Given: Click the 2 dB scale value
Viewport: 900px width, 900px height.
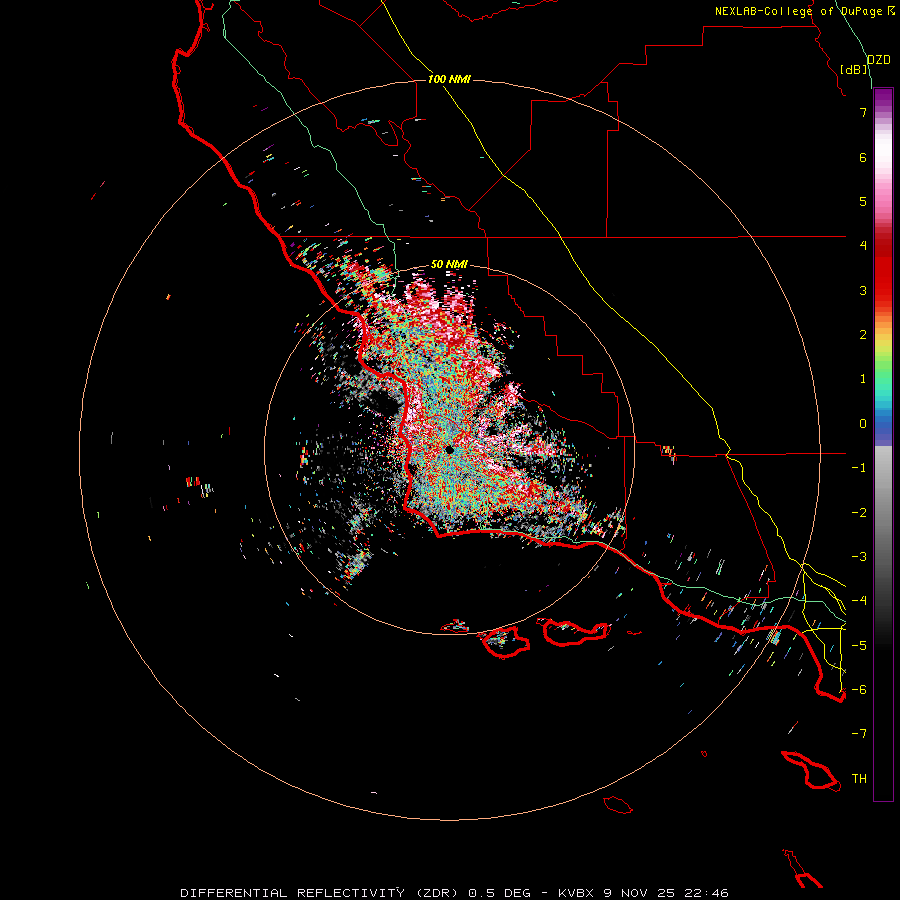Looking at the screenshot, I should pos(863,335).
